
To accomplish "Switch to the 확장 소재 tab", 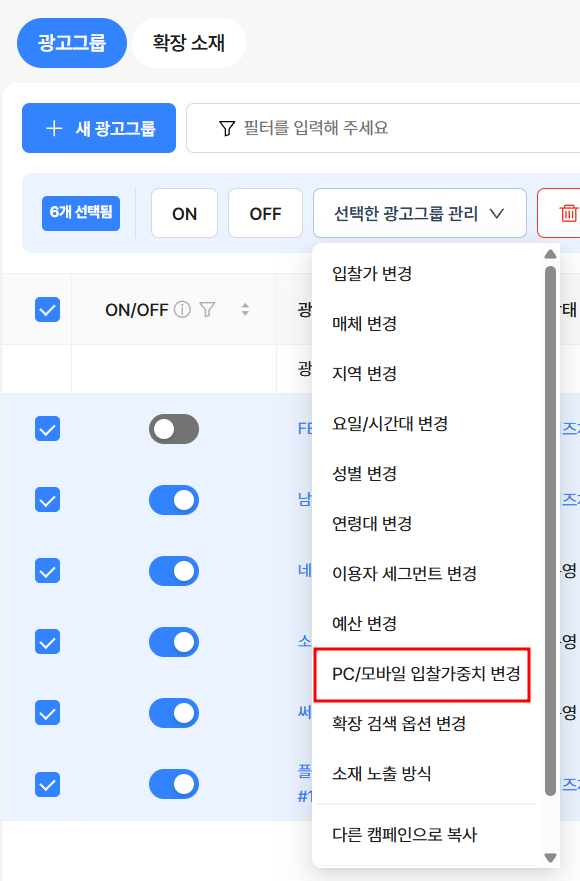I will pyautogui.click(x=189, y=43).
